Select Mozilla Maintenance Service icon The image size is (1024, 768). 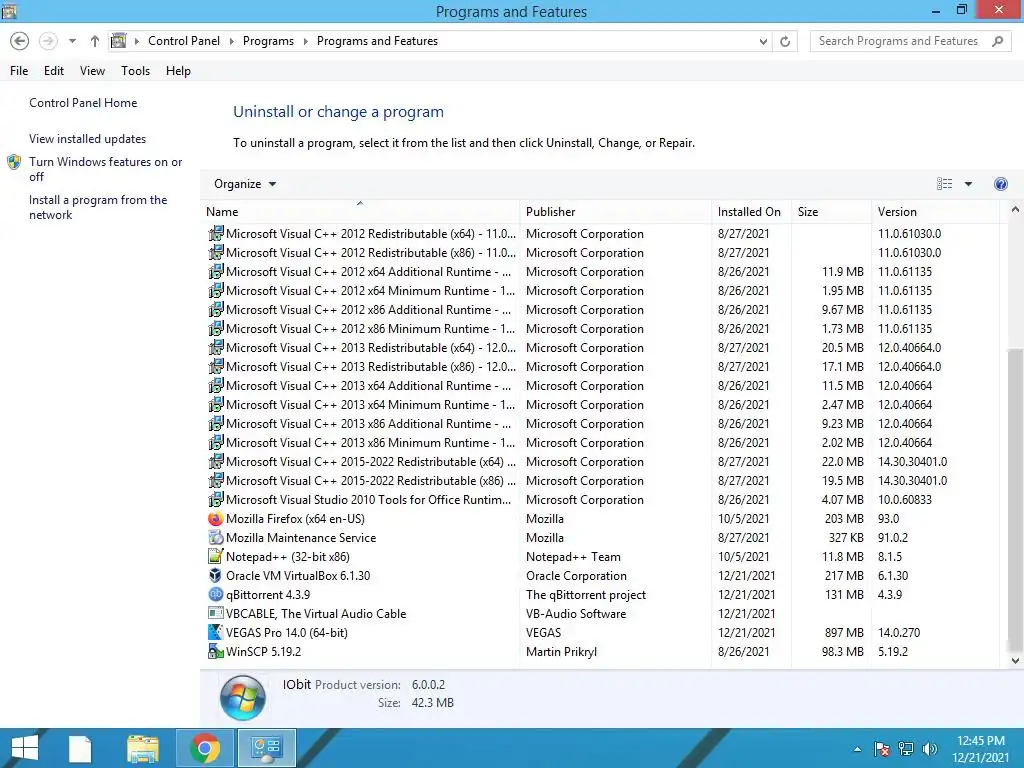click(216, 537)
